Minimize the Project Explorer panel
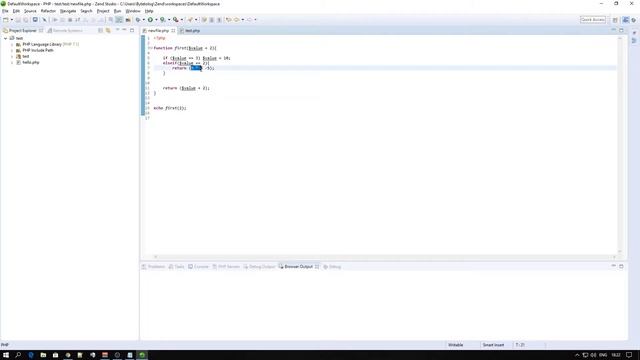Screen dimensions: 640x360 tap(124, 30)
